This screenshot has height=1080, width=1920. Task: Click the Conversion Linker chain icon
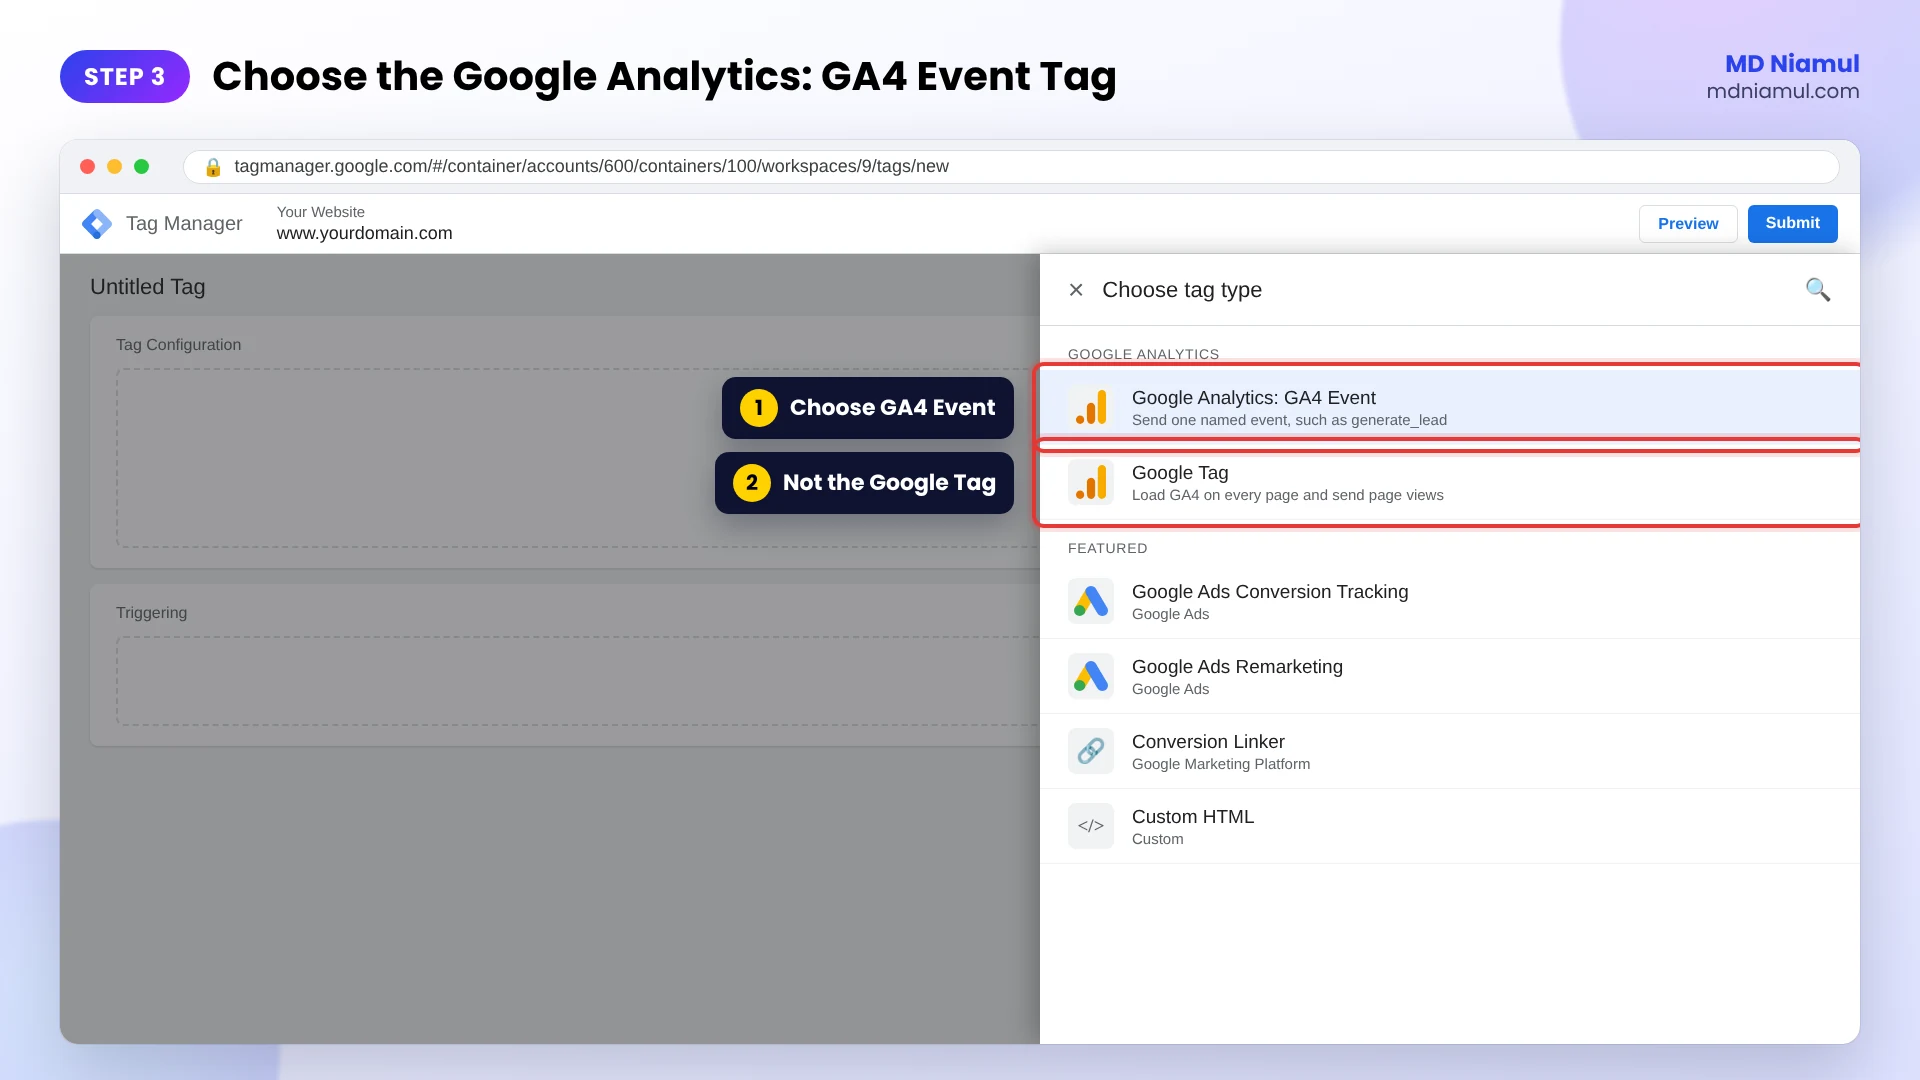(x=1091, y=752)
